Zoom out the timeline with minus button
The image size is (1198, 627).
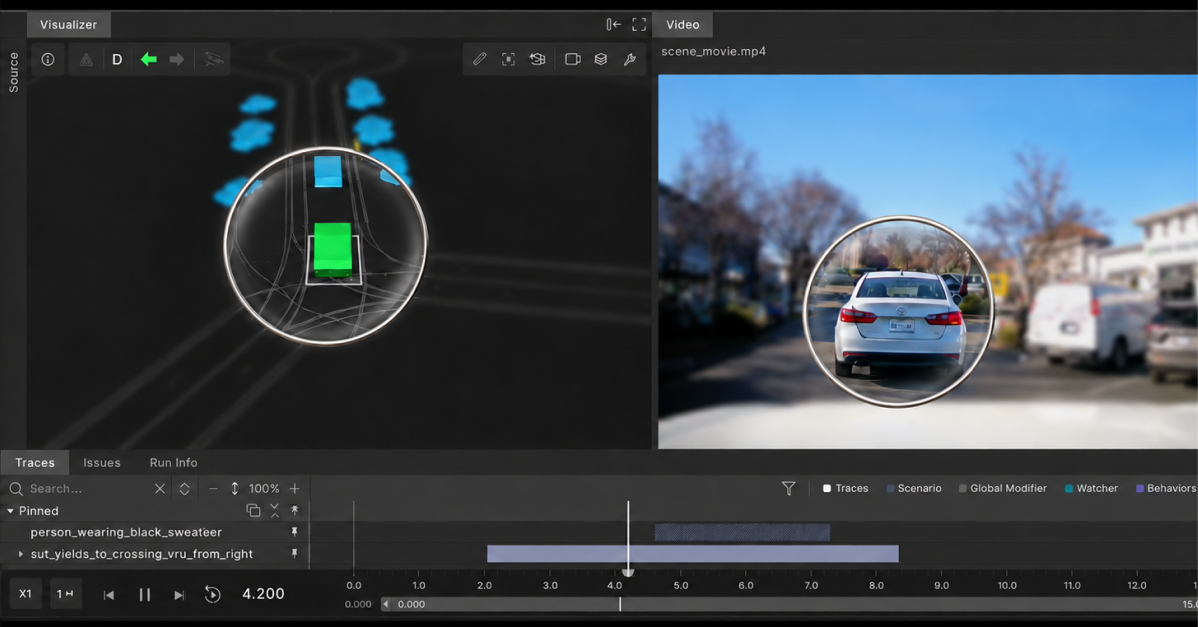tap(213, 488)
